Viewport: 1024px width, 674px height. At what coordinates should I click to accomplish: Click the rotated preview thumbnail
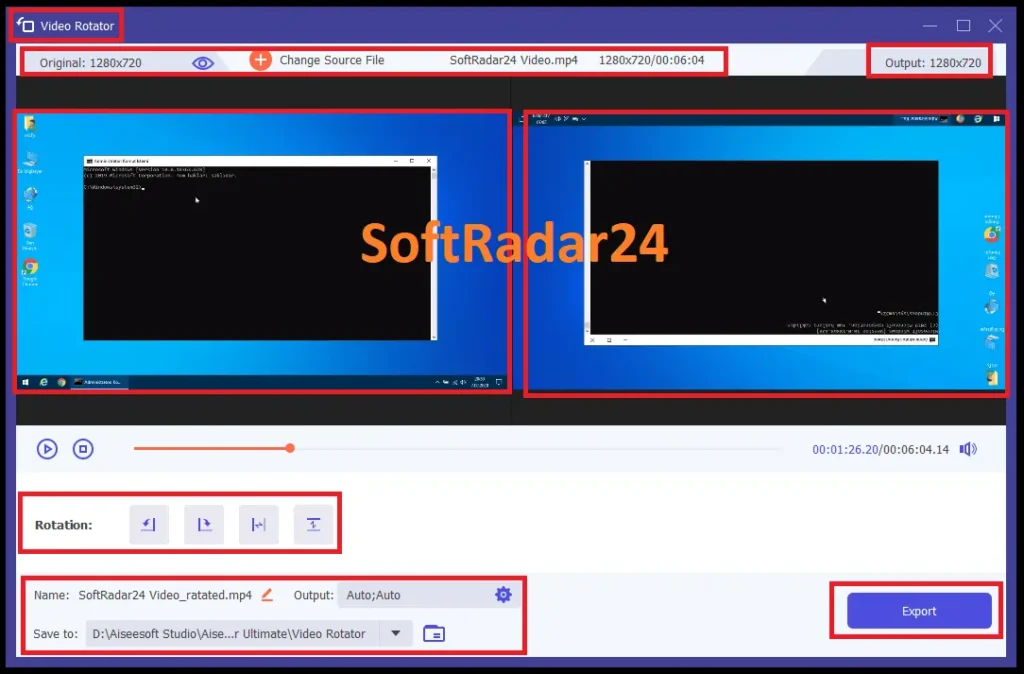pos(763,252)
